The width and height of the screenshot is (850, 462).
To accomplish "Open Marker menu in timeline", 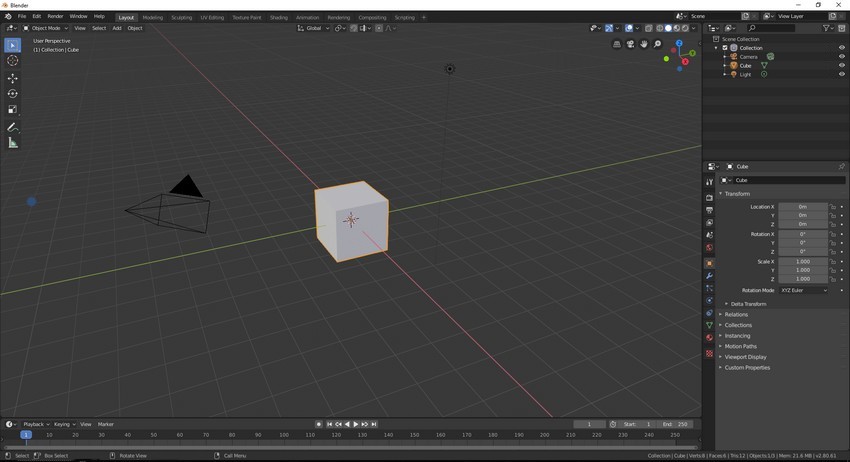I will 106,424.
